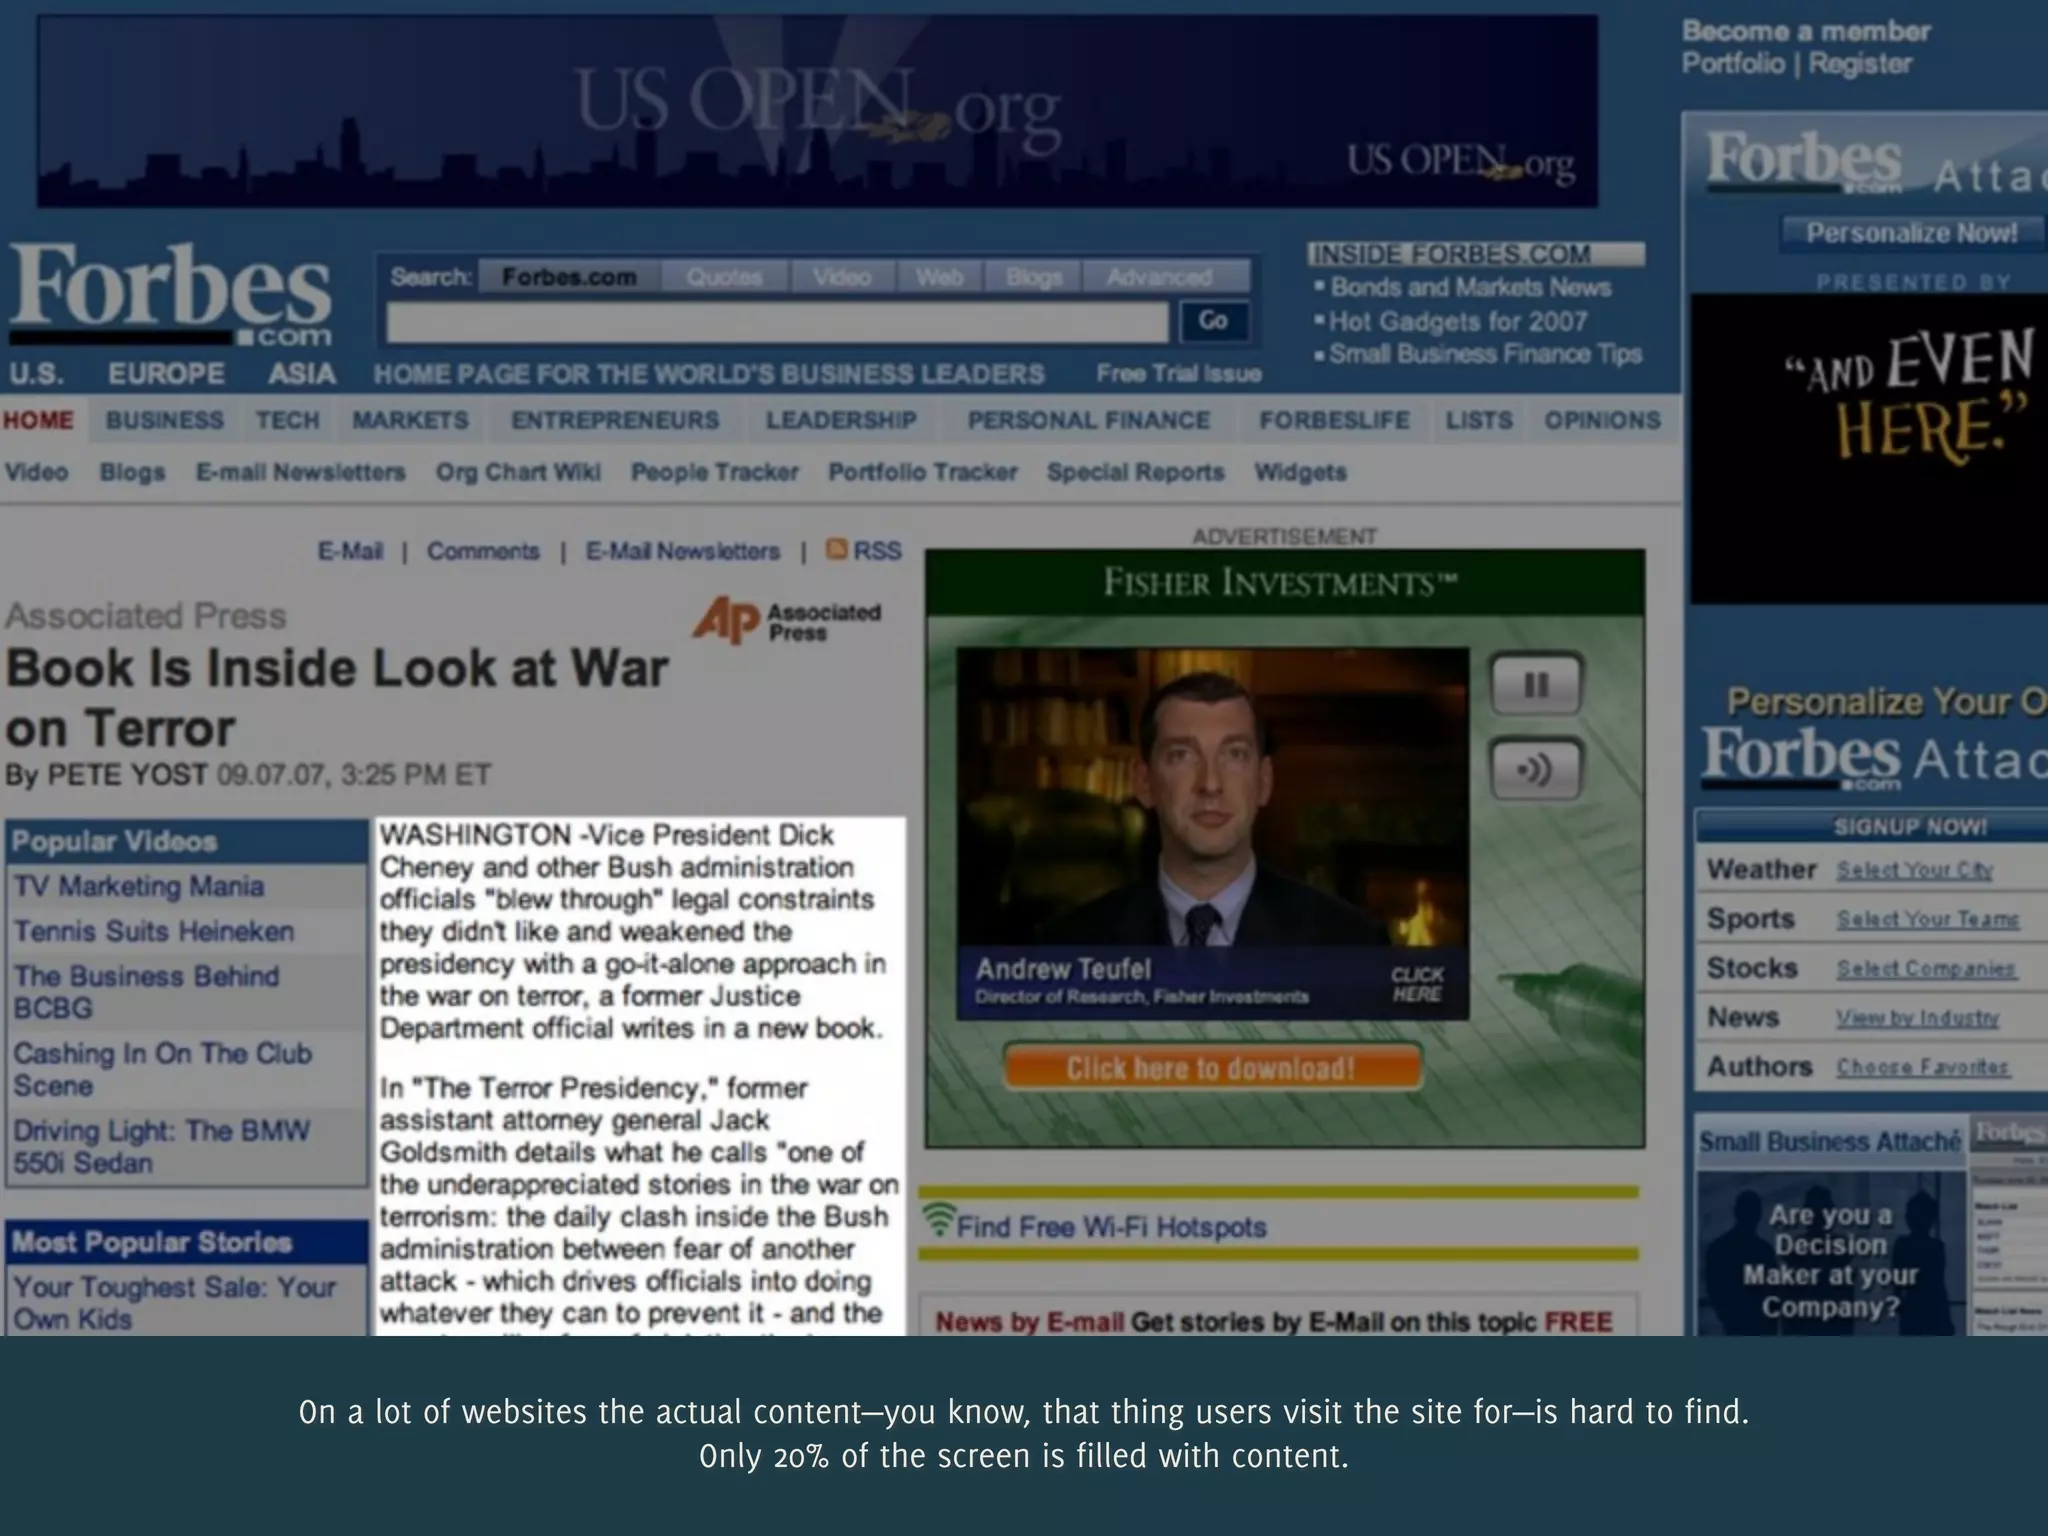Pause the Fisher Investments video ad
Image resolution: width=2048 pixels, height=1536 pixels.
click(1536, 685)
